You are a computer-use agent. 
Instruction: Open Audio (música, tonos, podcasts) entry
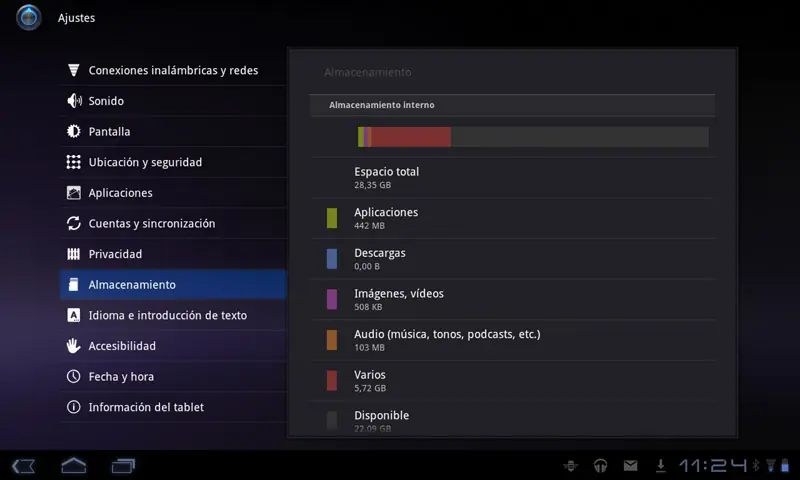pos(513,340)
